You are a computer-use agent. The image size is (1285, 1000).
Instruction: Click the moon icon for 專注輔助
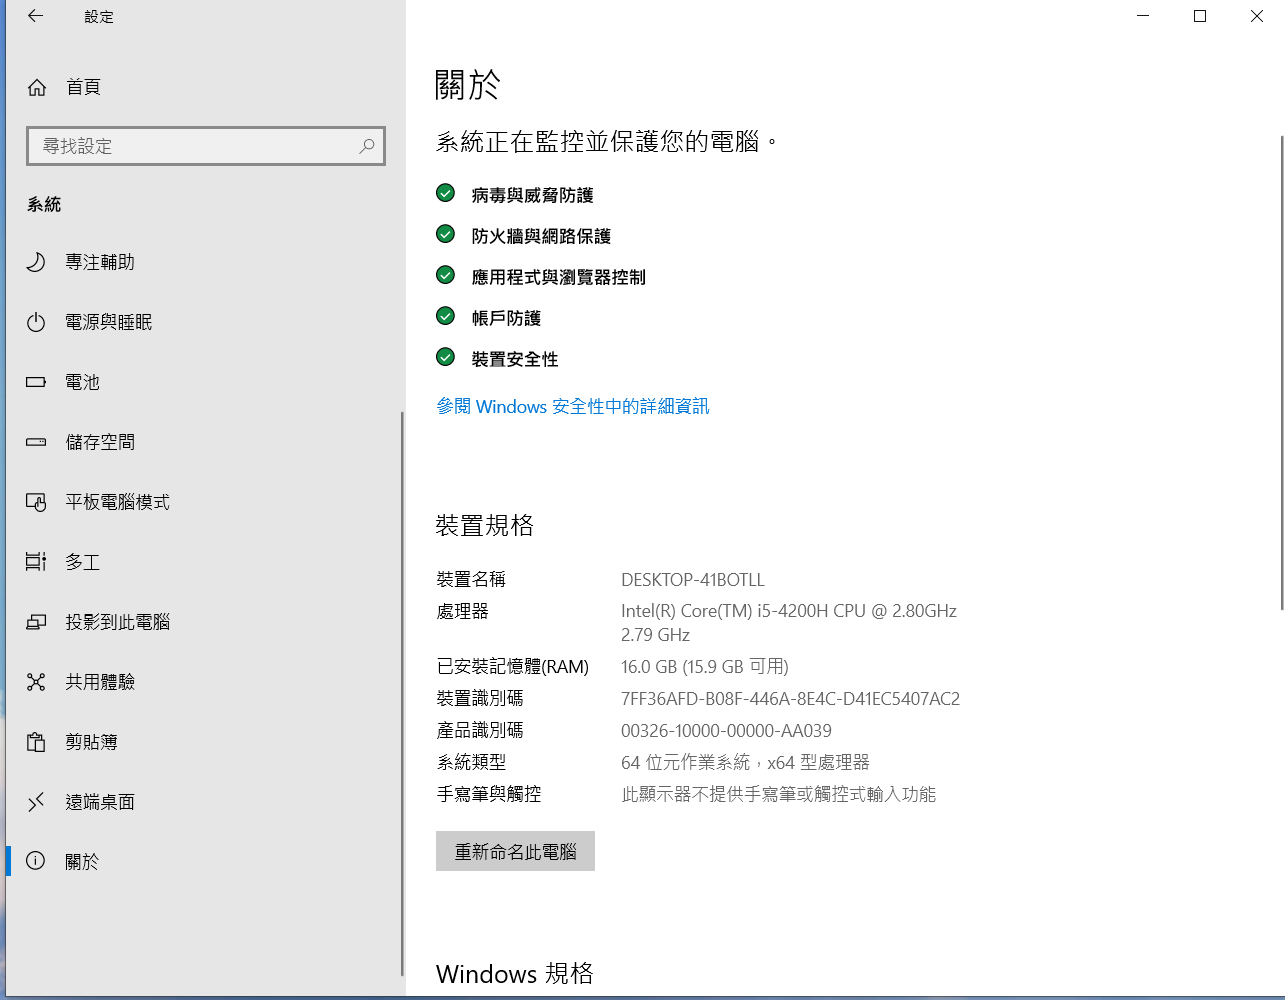click(36, 262)
